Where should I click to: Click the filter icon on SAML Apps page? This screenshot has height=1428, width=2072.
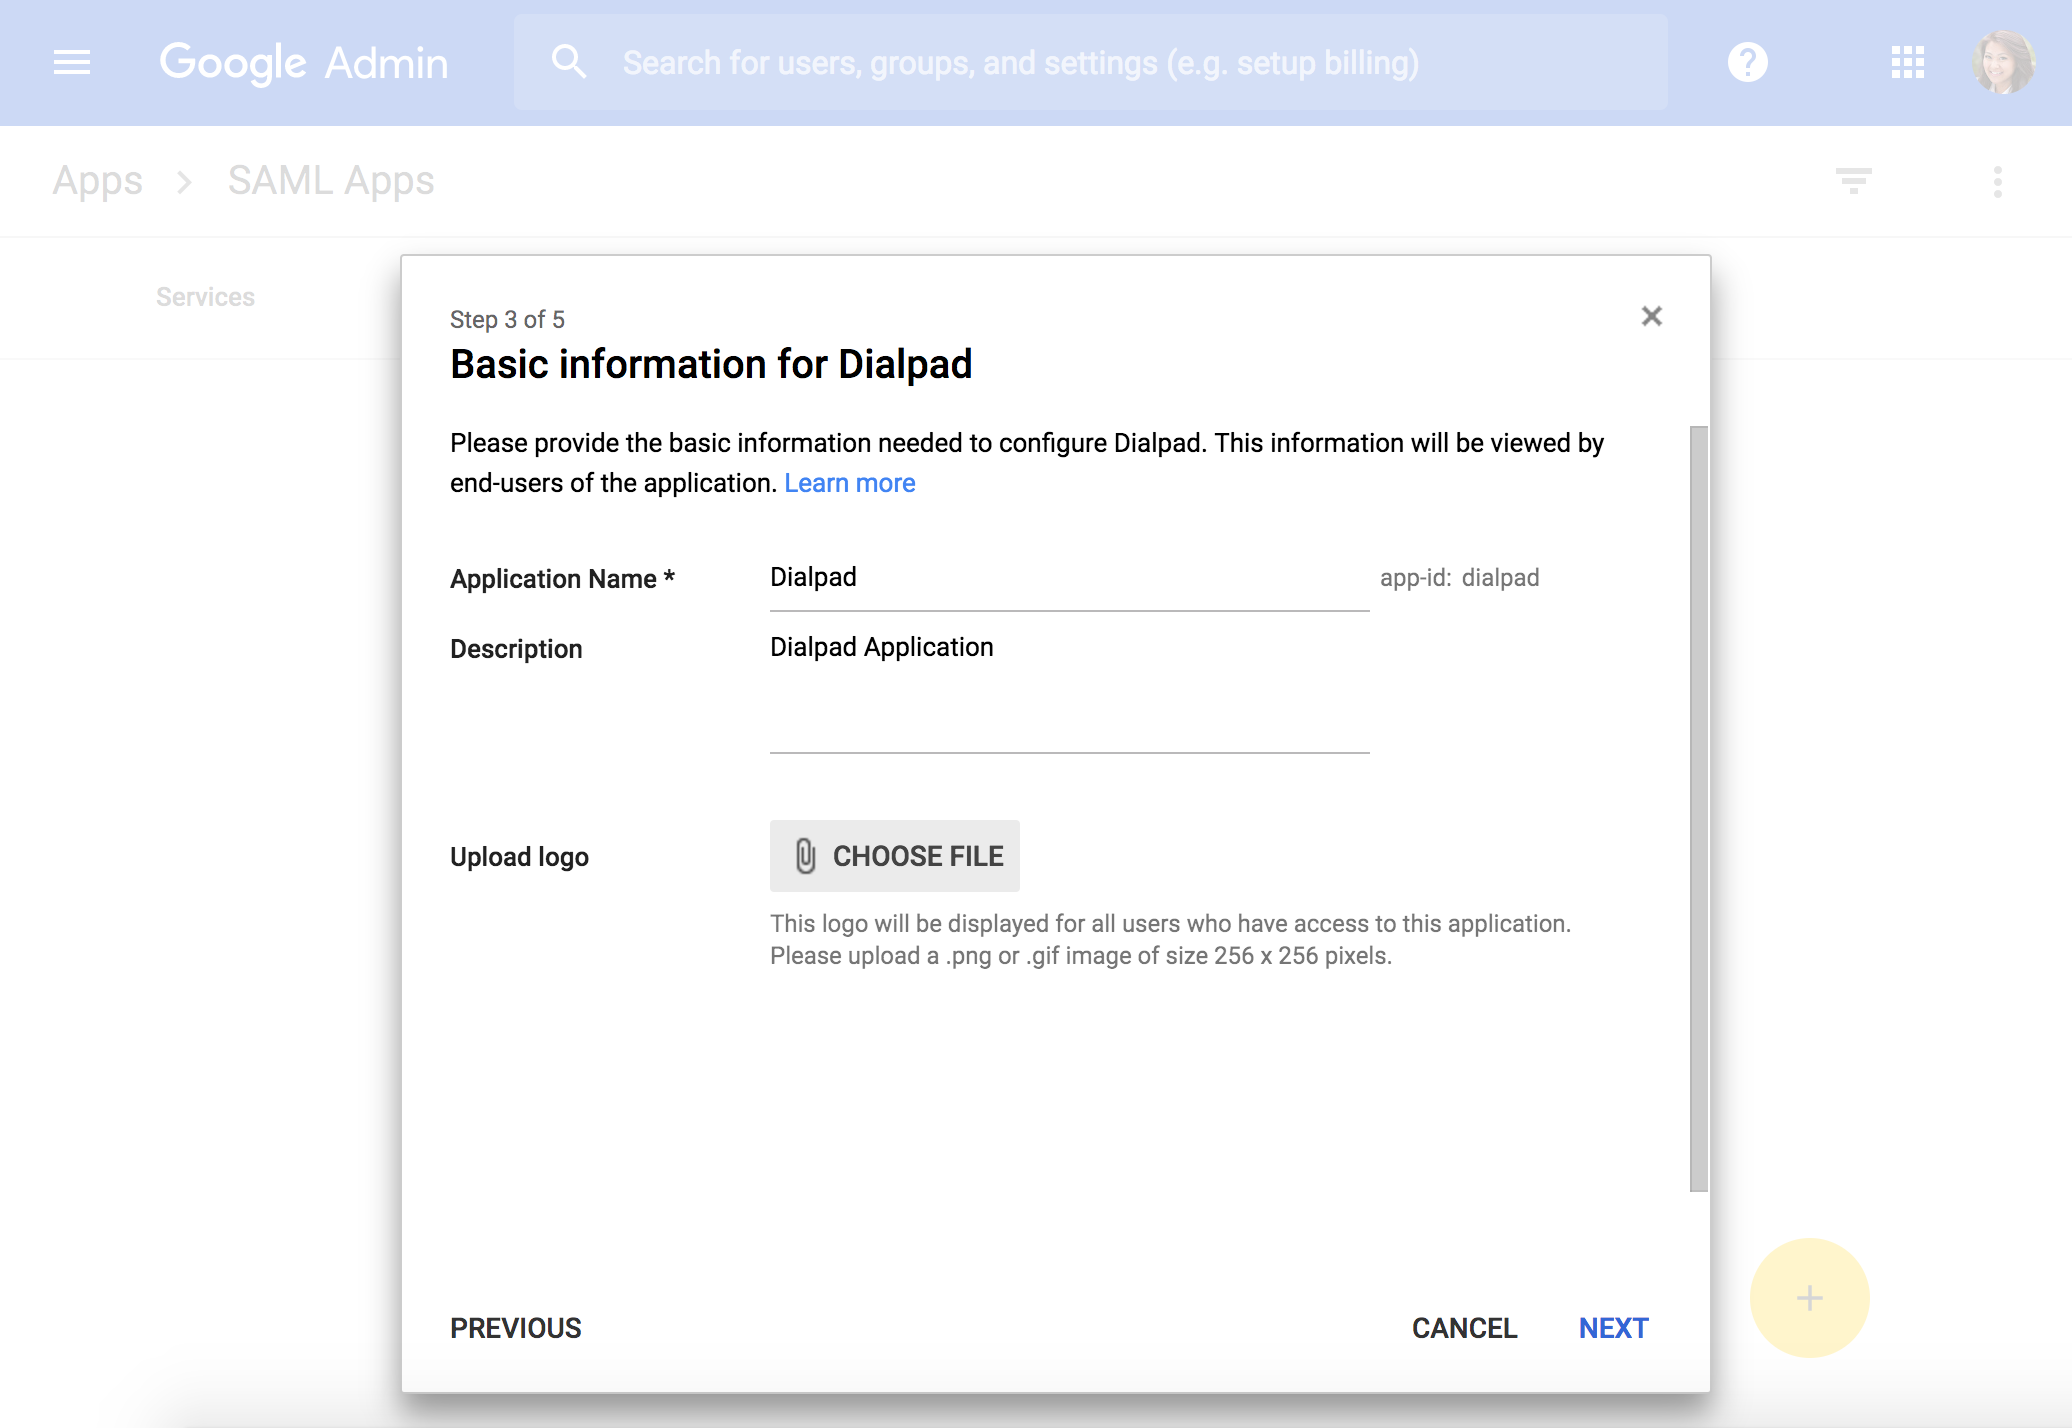pyautogui.click(x=1853, y=181)
